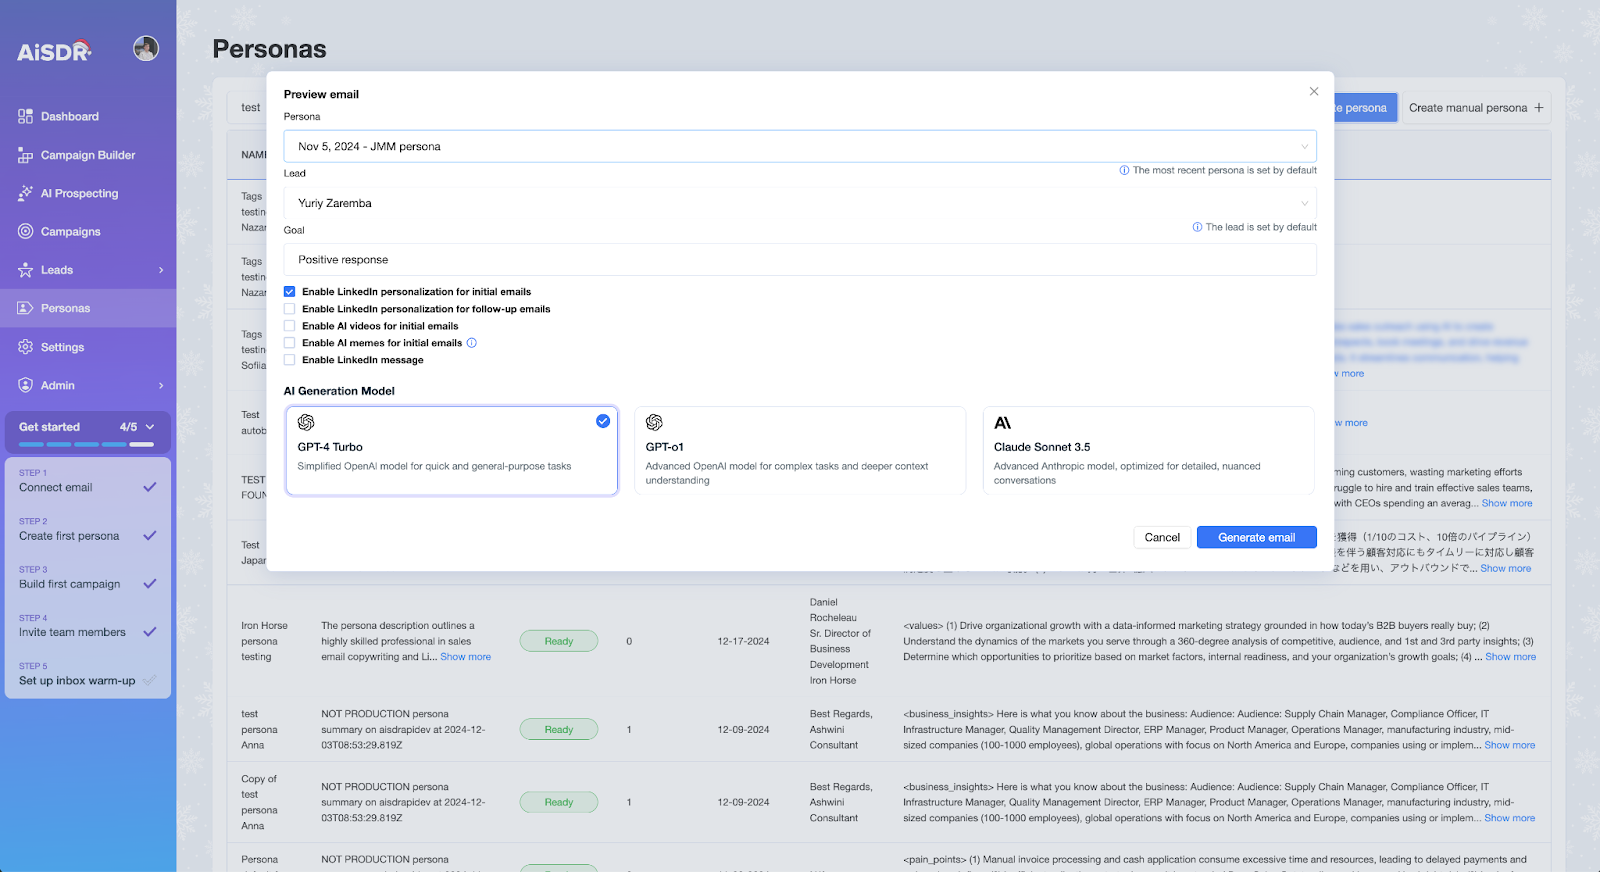
Task: Select the GPT-o1 model card
Action: click(800, 450)
